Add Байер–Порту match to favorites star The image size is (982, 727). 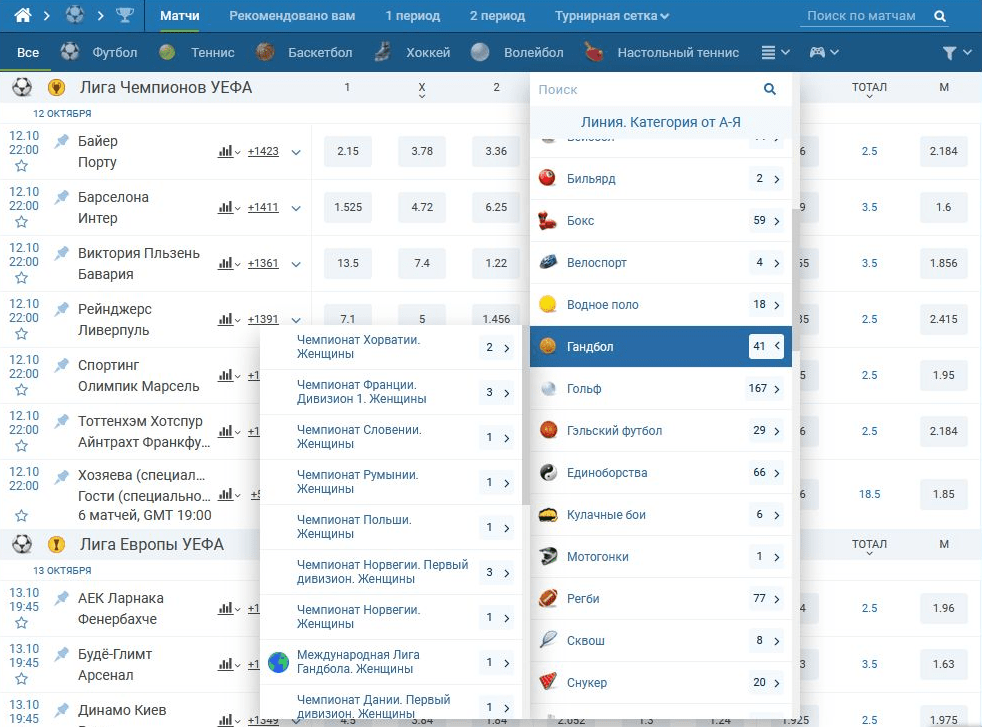[x=21, y=166]
